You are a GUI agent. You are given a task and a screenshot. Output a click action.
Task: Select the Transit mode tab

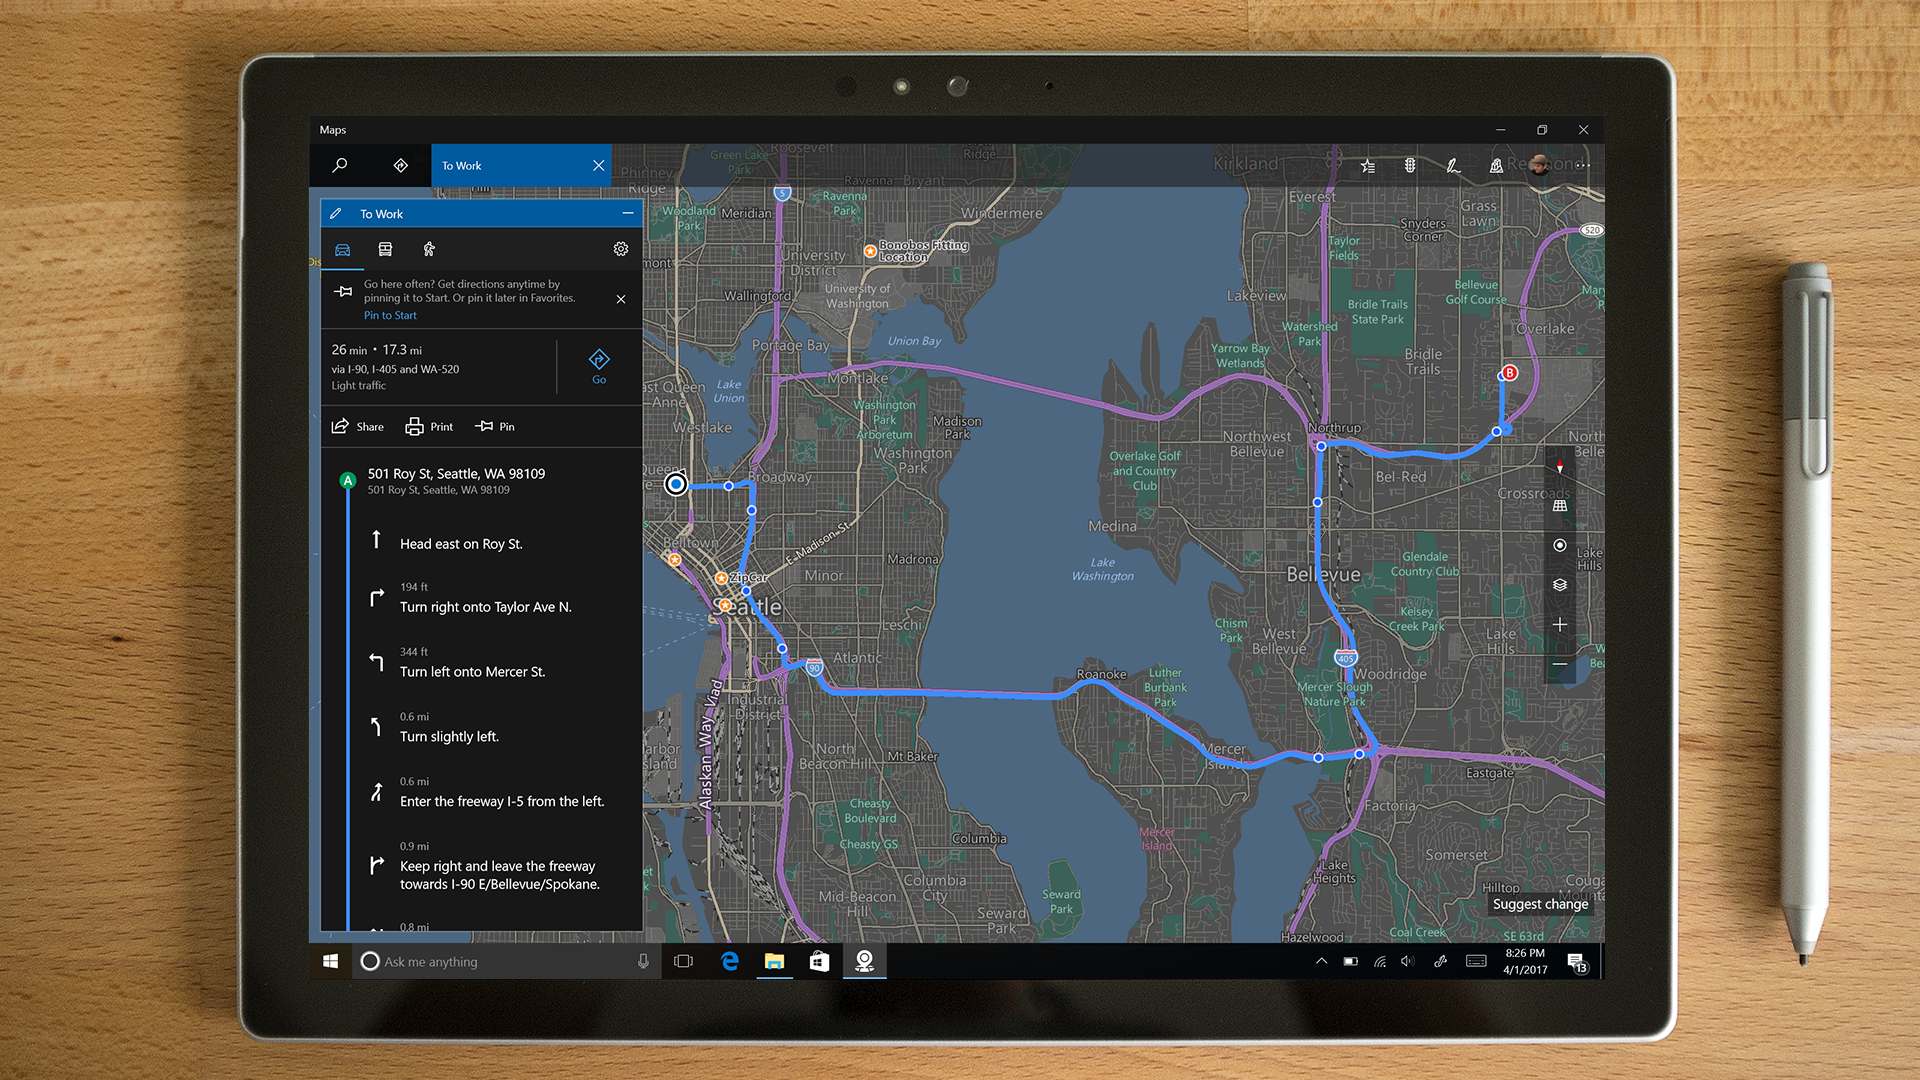pyautogui.click(x=385, y=250)
